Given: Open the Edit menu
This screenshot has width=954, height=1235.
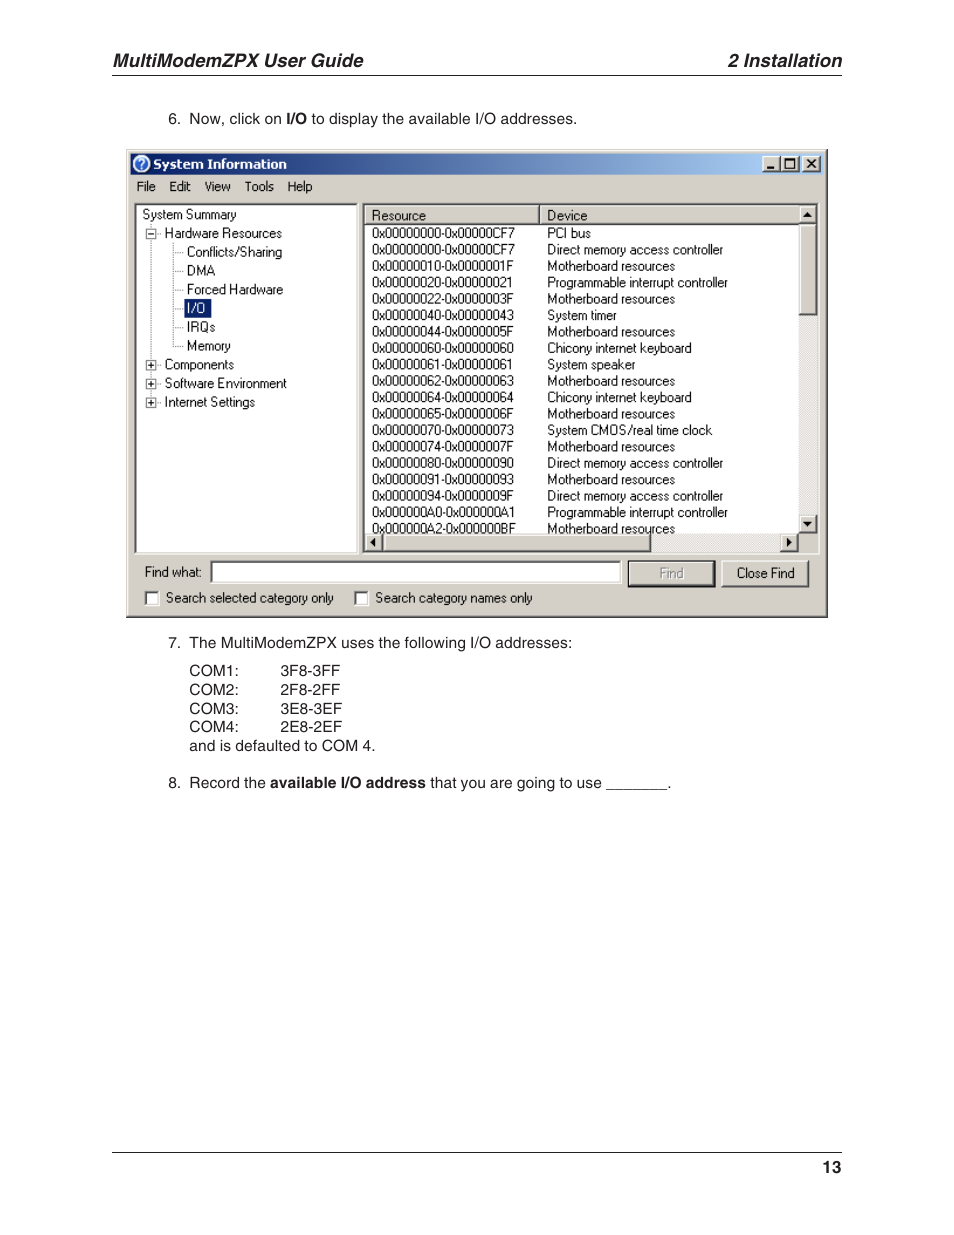Looking at the screenshot, I should tap(180, 187).
